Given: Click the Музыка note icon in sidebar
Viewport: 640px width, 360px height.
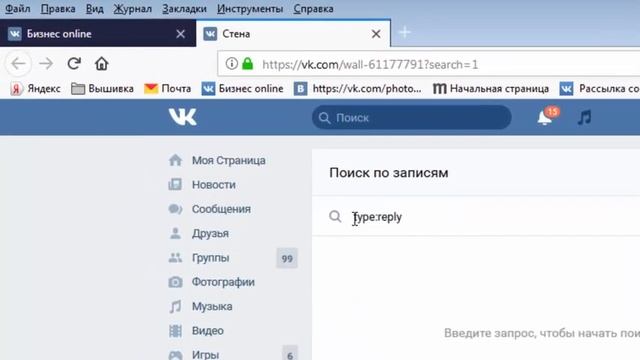Looking at the screenshot, I should [176, 306].
